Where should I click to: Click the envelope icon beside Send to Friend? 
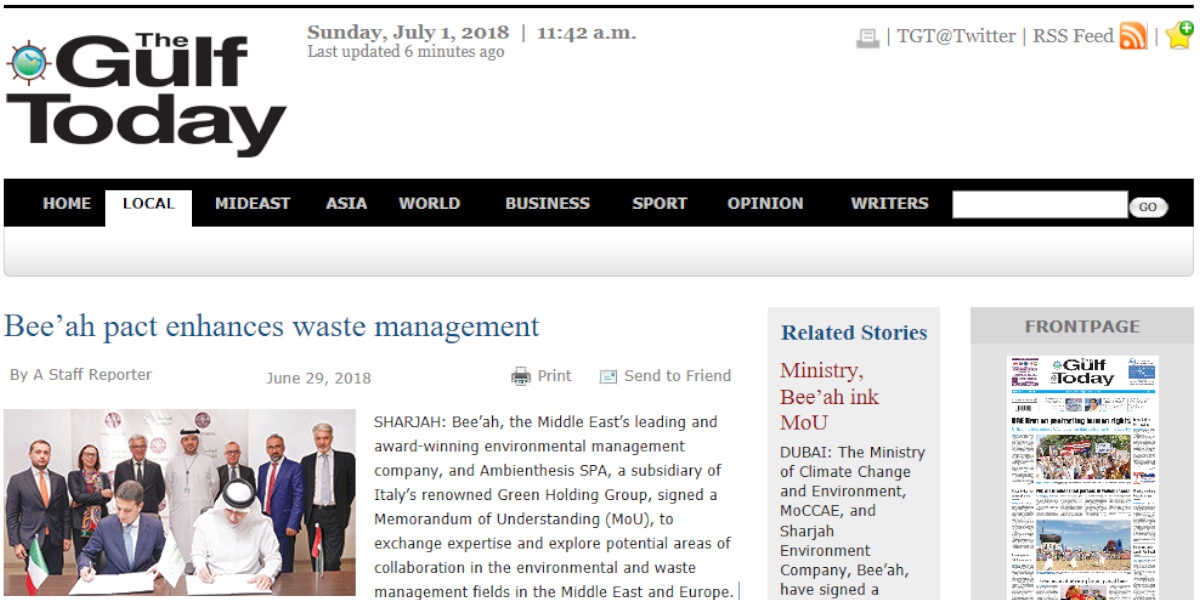[608, 377]
